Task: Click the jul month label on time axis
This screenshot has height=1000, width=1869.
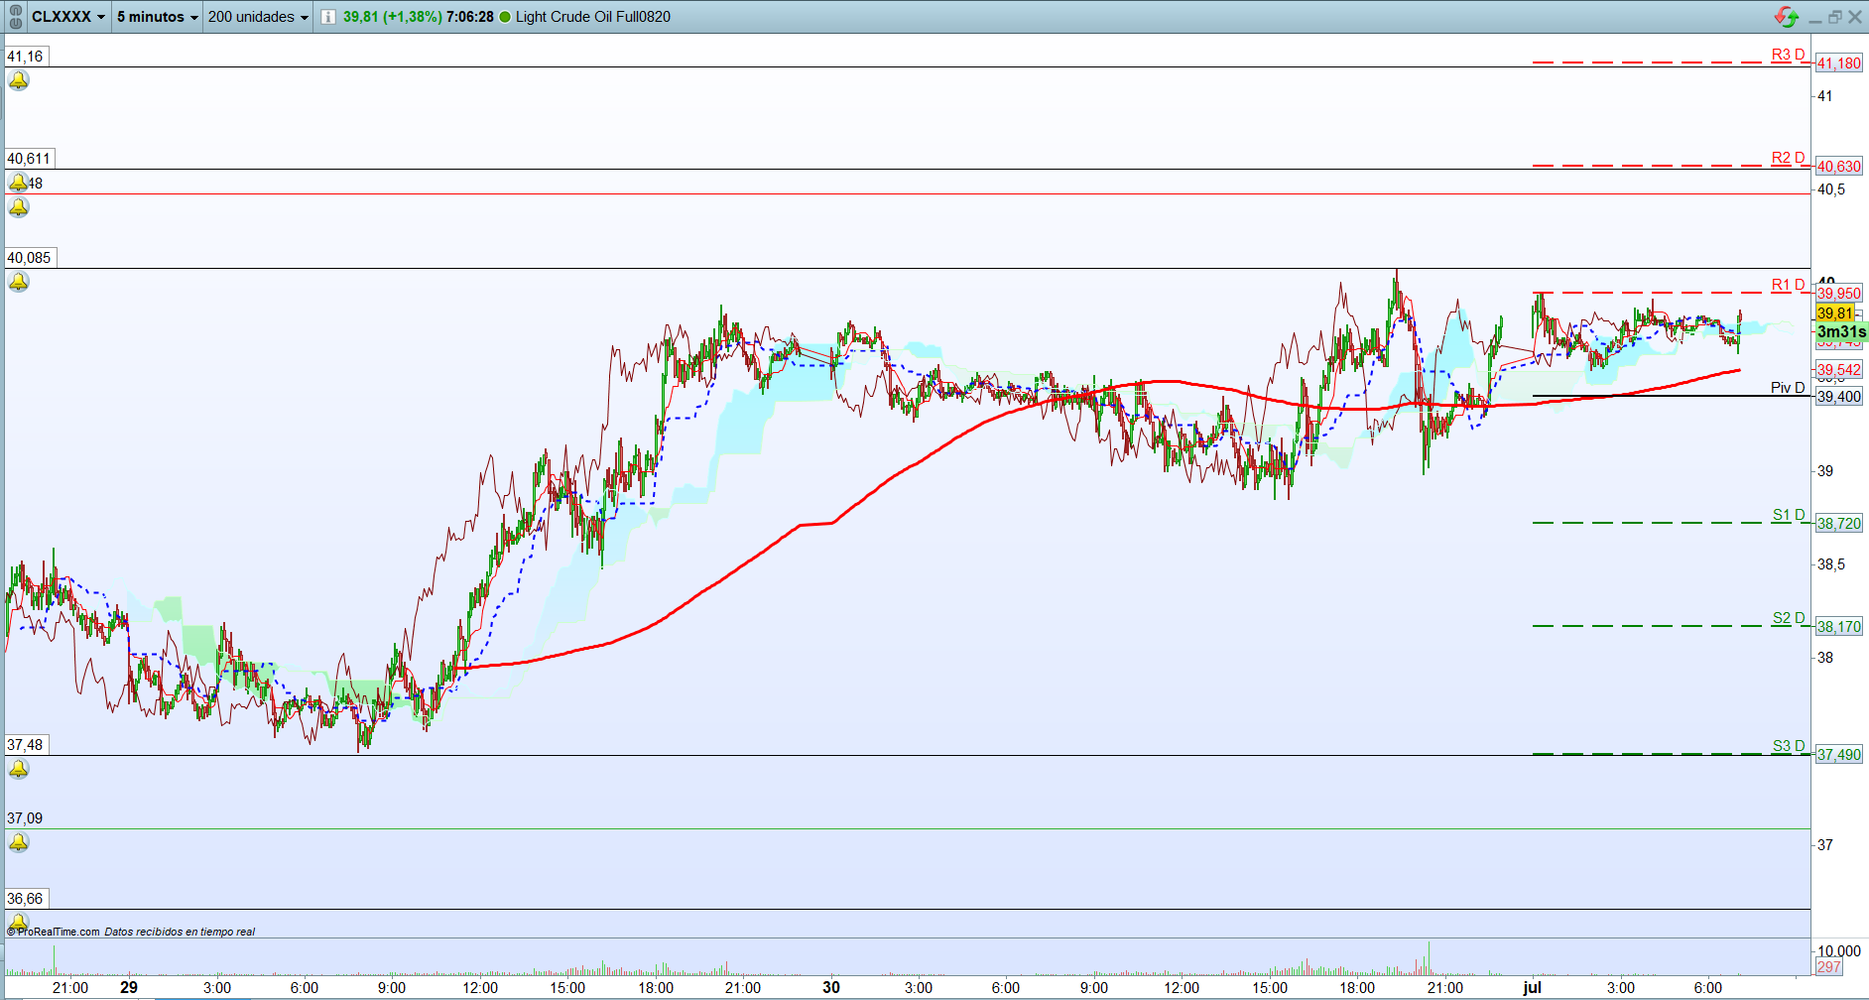Action: (x=1532, y=987)
